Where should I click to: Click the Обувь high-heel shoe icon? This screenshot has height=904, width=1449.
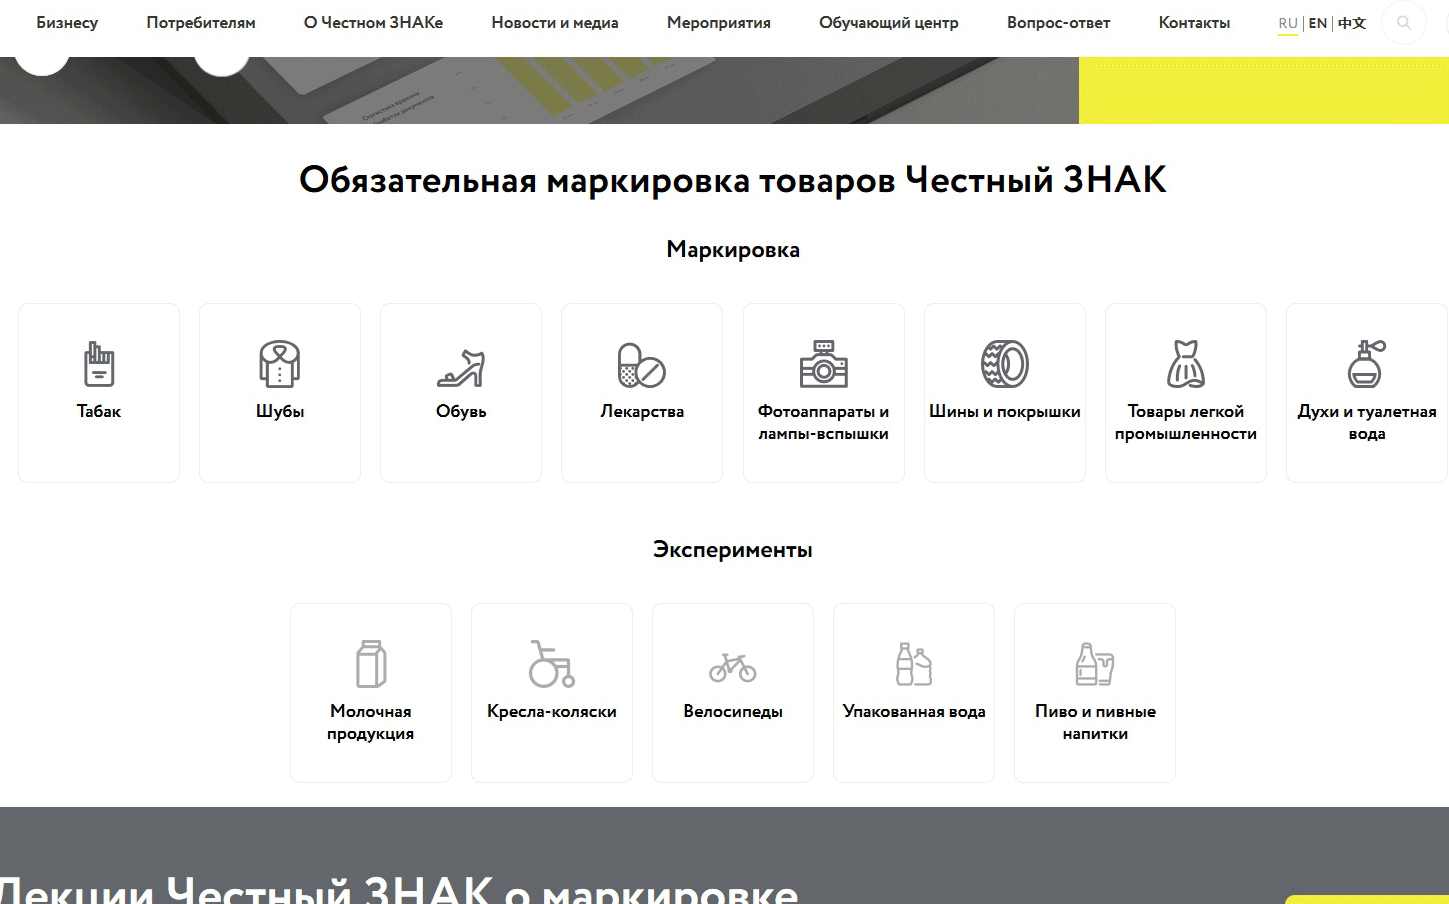click(x=461, y=368)
